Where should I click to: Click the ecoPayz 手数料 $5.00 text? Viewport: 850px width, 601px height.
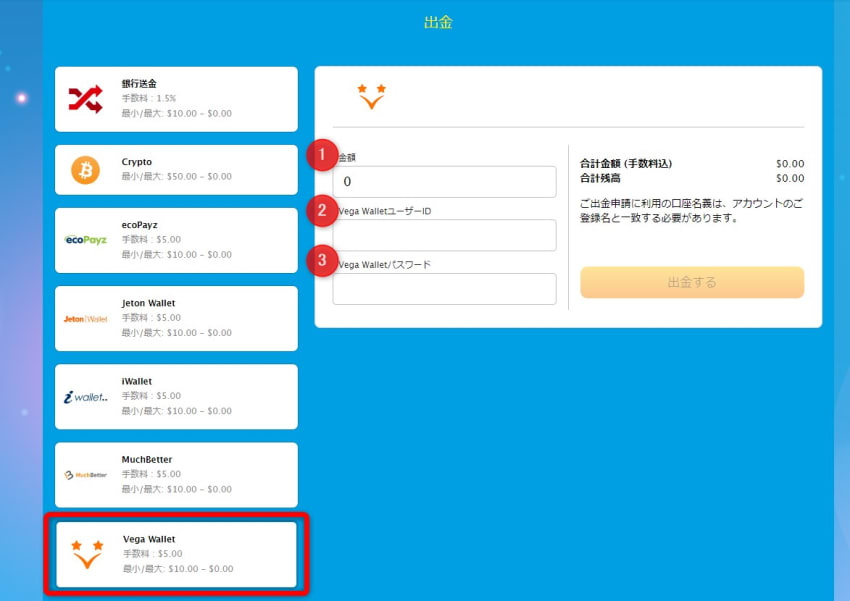click(151, 239)
